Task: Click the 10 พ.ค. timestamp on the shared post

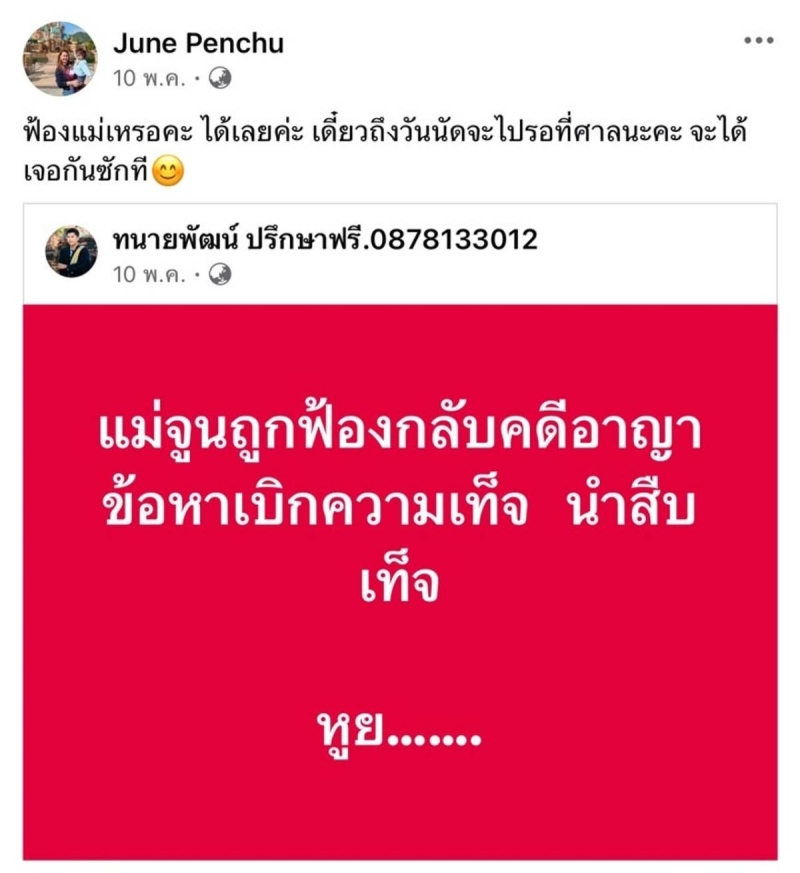Action: (149, 275)
